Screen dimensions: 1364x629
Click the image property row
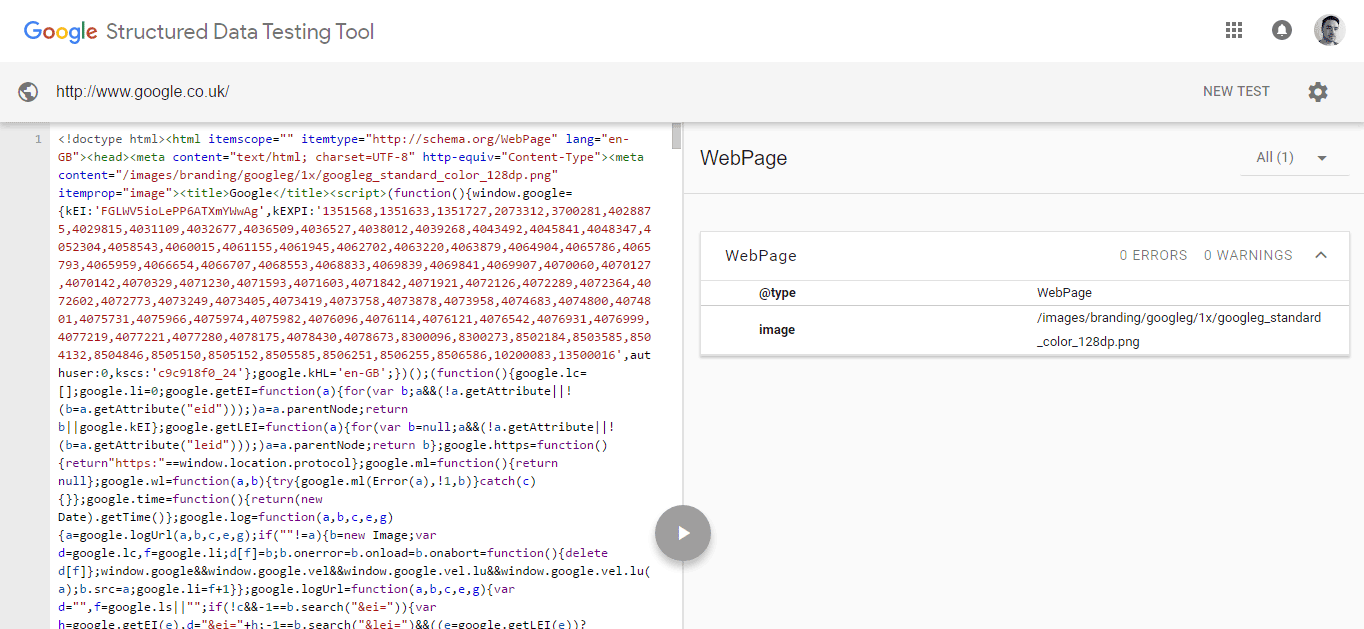(777, 329)
